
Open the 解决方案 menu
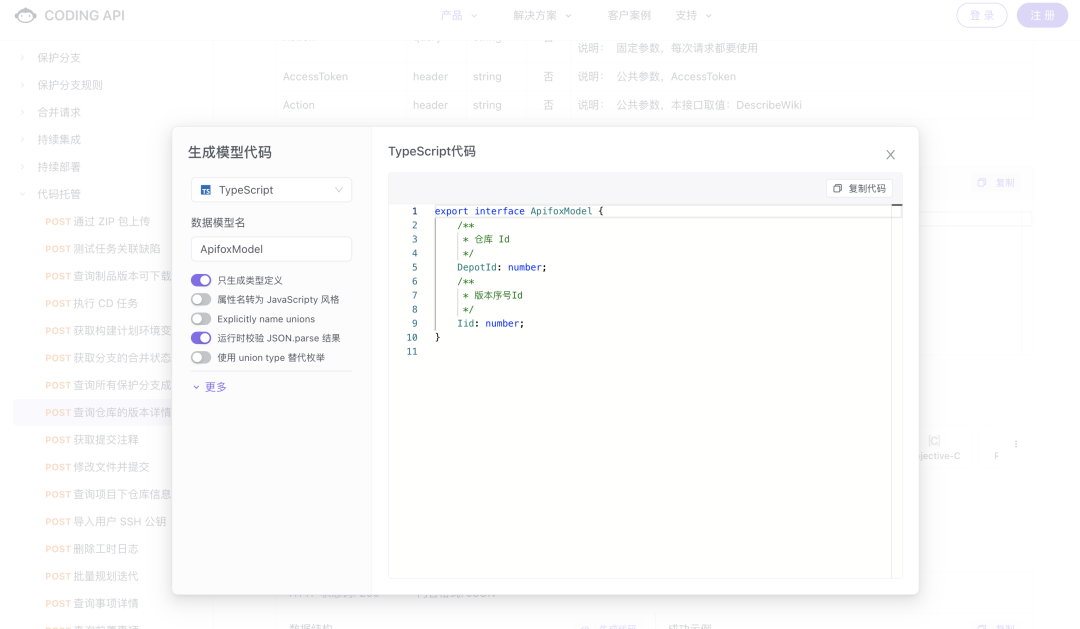tap(542, 15)
